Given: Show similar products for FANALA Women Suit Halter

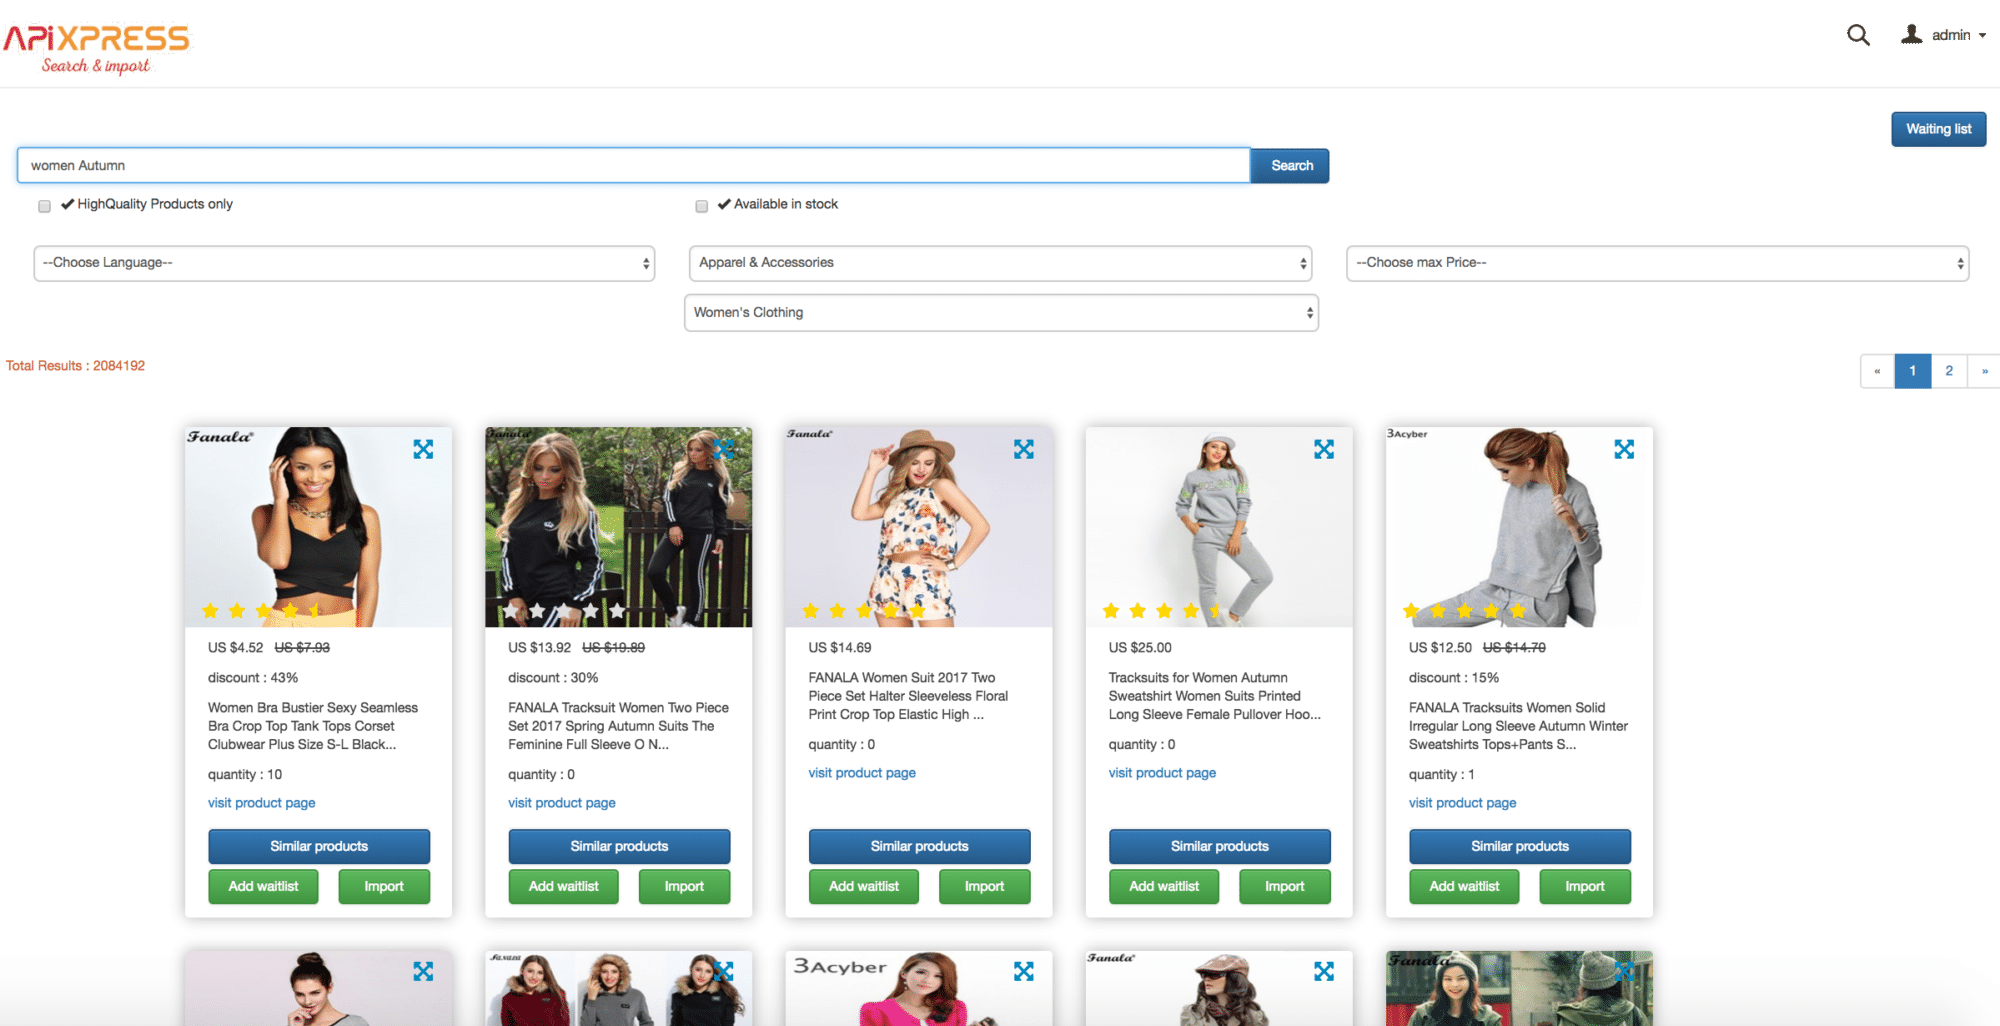Looking at the screenshot, I should [919, 846].
